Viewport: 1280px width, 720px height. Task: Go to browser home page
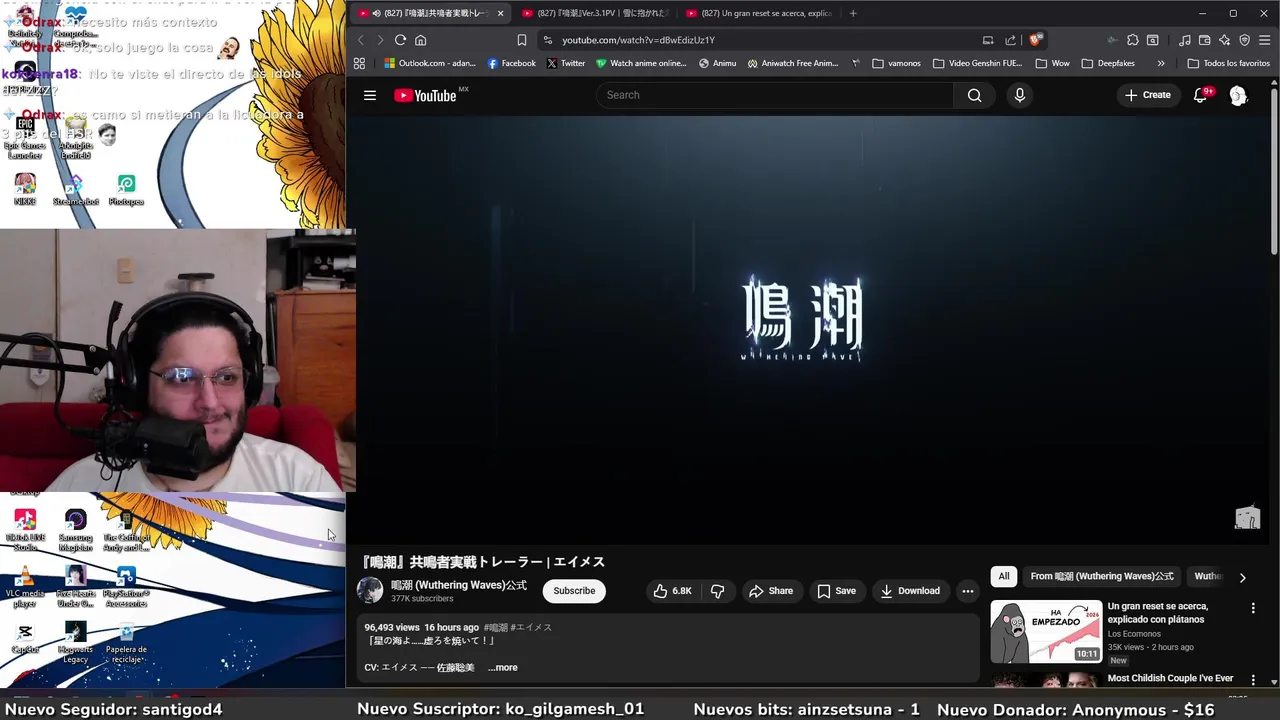pyautogui.click(x=421, y=40)
